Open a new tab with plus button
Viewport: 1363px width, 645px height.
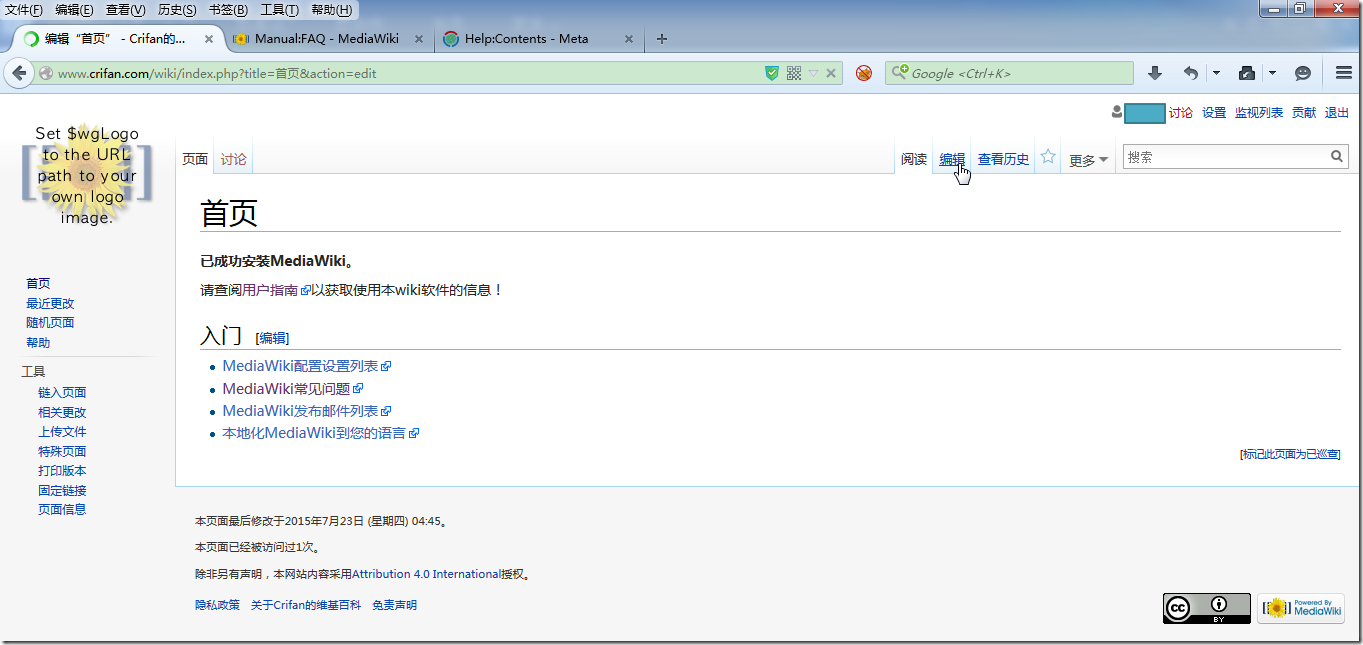pyautogui.click(x=661, y=39)
